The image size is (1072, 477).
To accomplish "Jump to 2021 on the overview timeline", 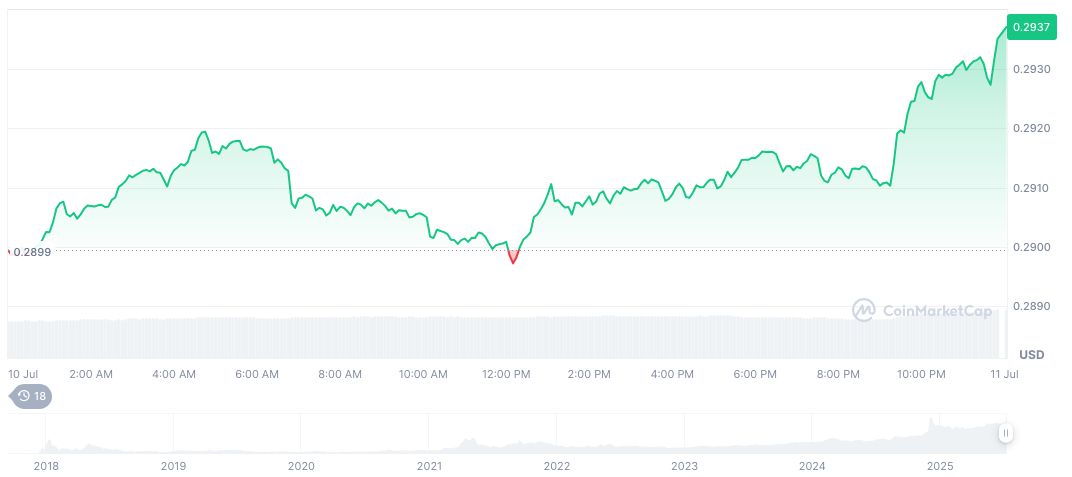I will coord(429,466).
